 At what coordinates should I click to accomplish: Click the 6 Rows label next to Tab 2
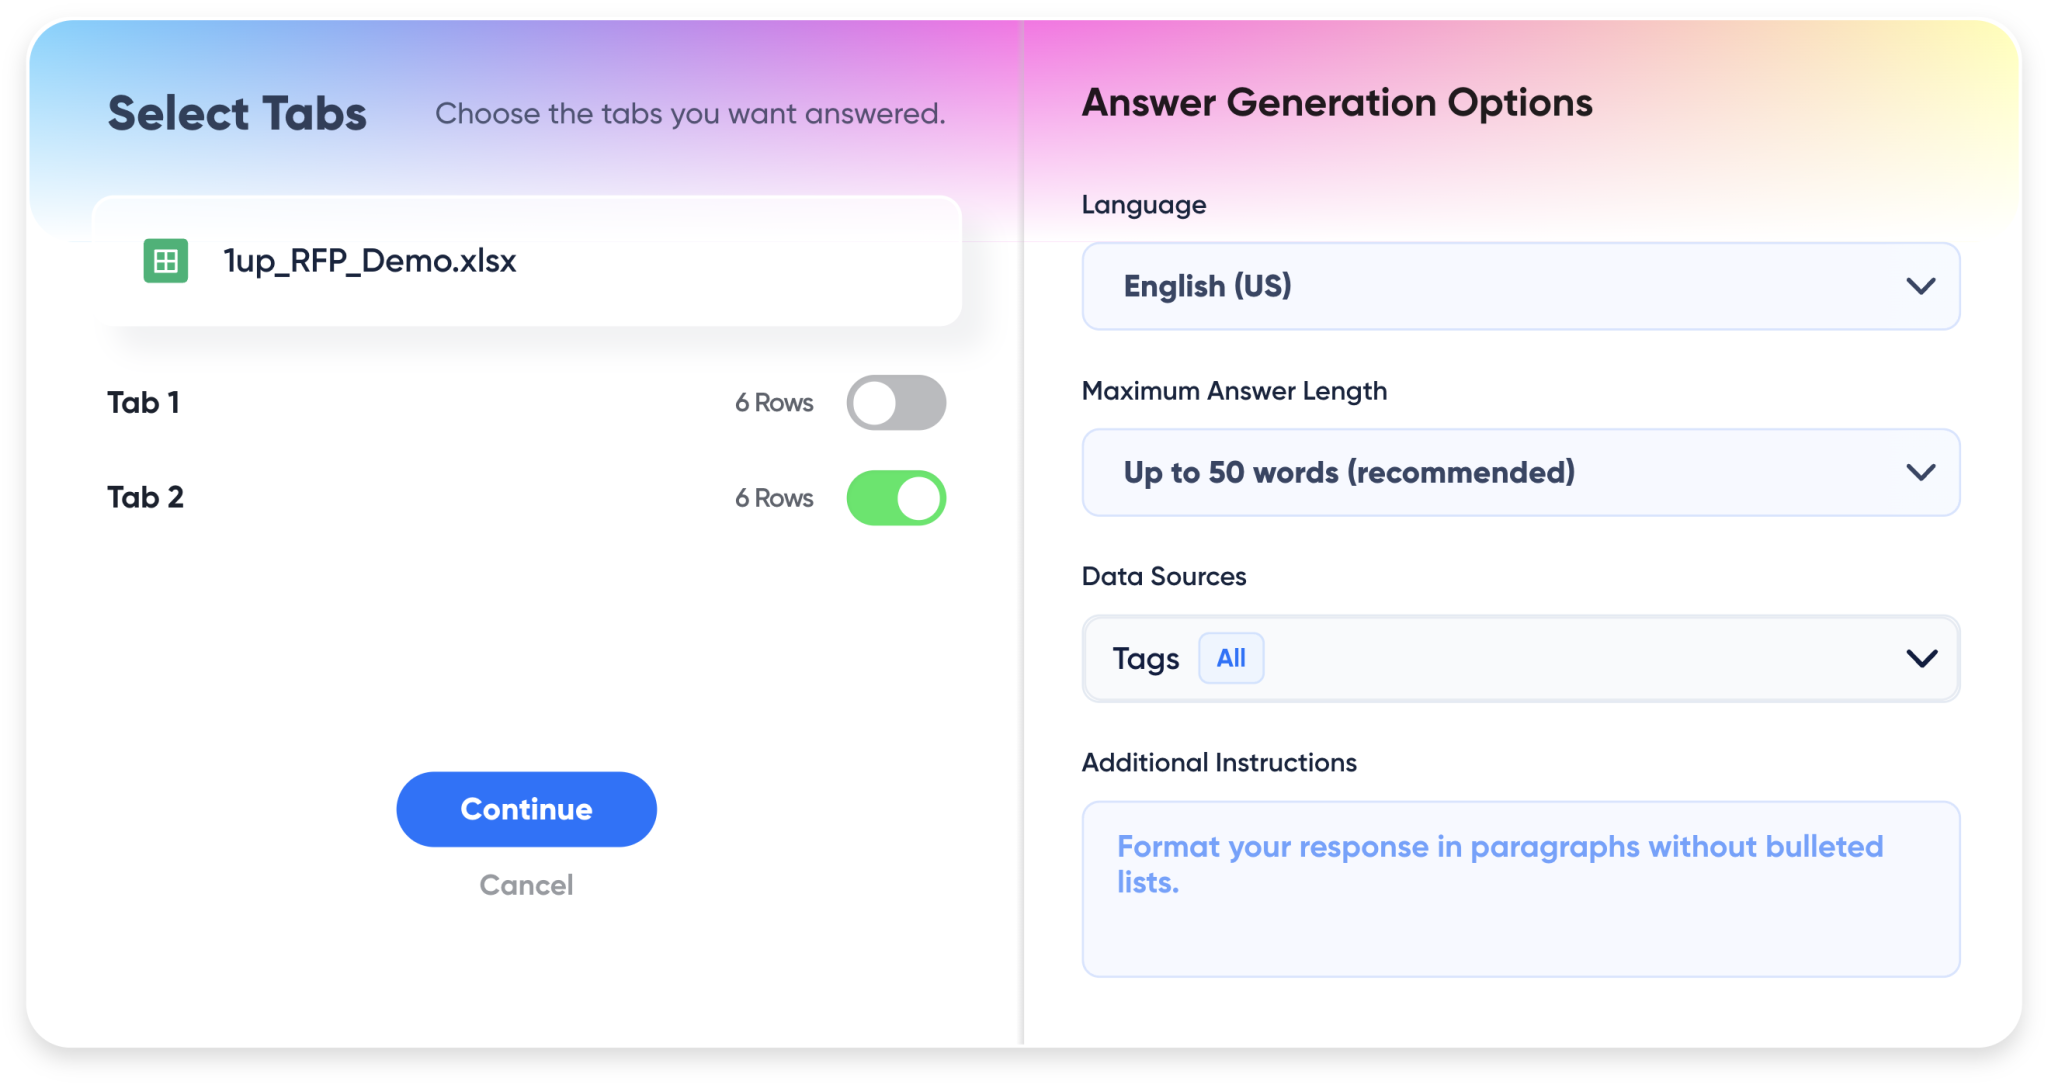(774, 497)
